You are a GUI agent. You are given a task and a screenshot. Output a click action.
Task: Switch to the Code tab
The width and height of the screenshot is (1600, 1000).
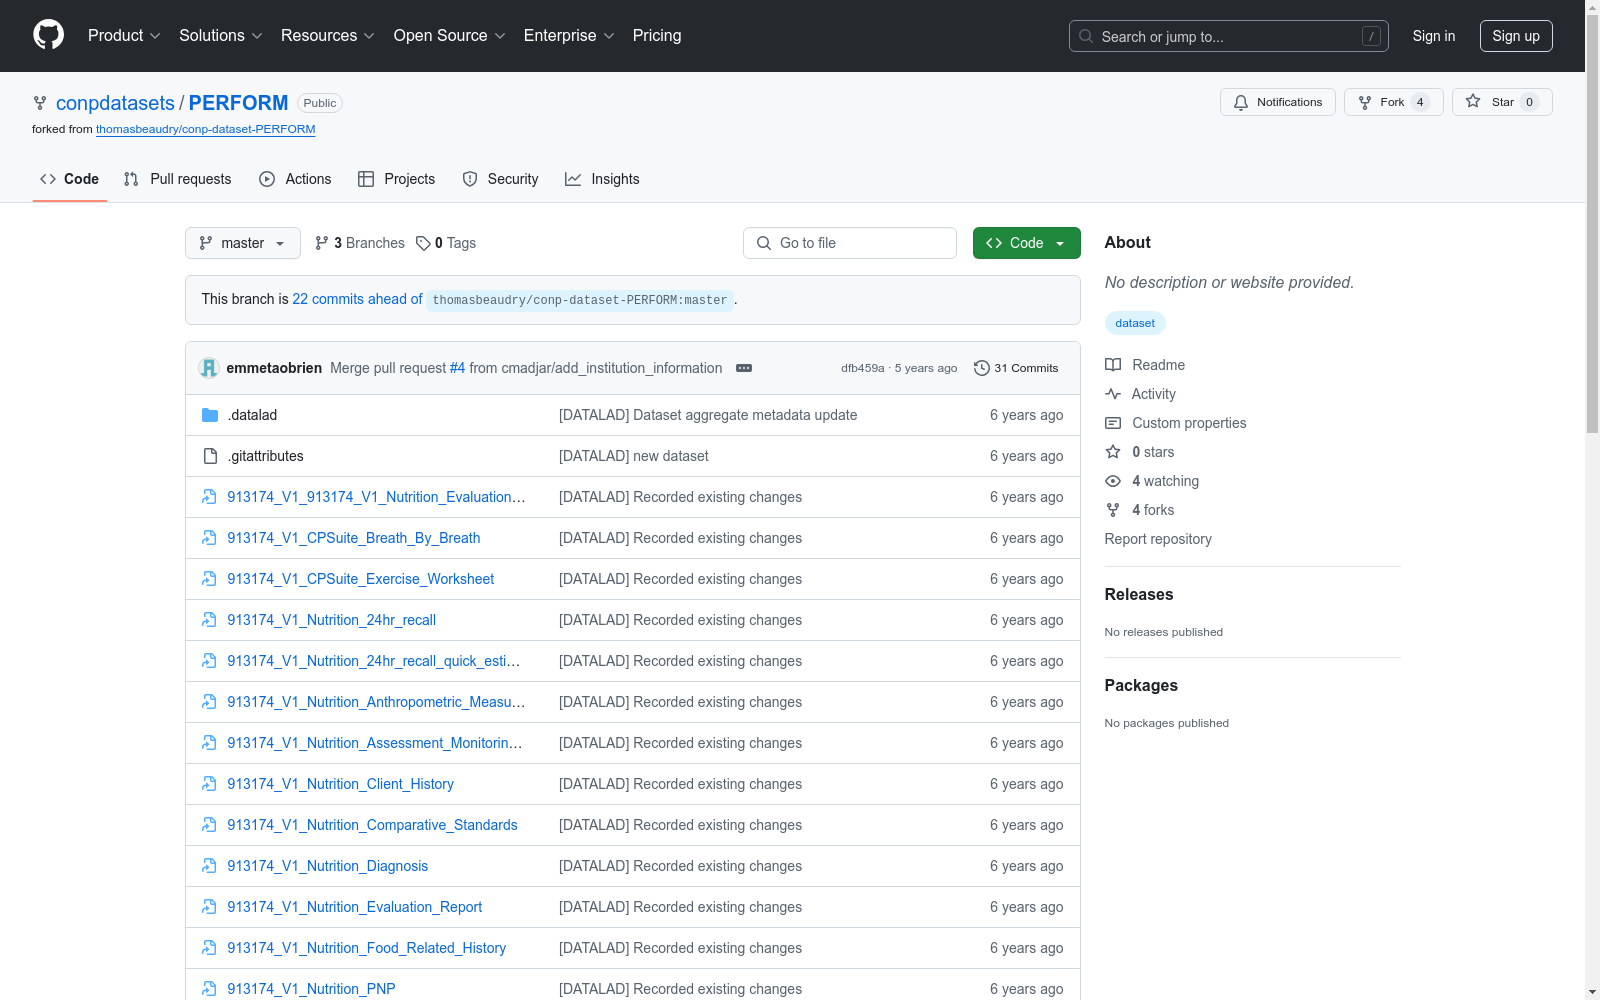coord(70,179)
